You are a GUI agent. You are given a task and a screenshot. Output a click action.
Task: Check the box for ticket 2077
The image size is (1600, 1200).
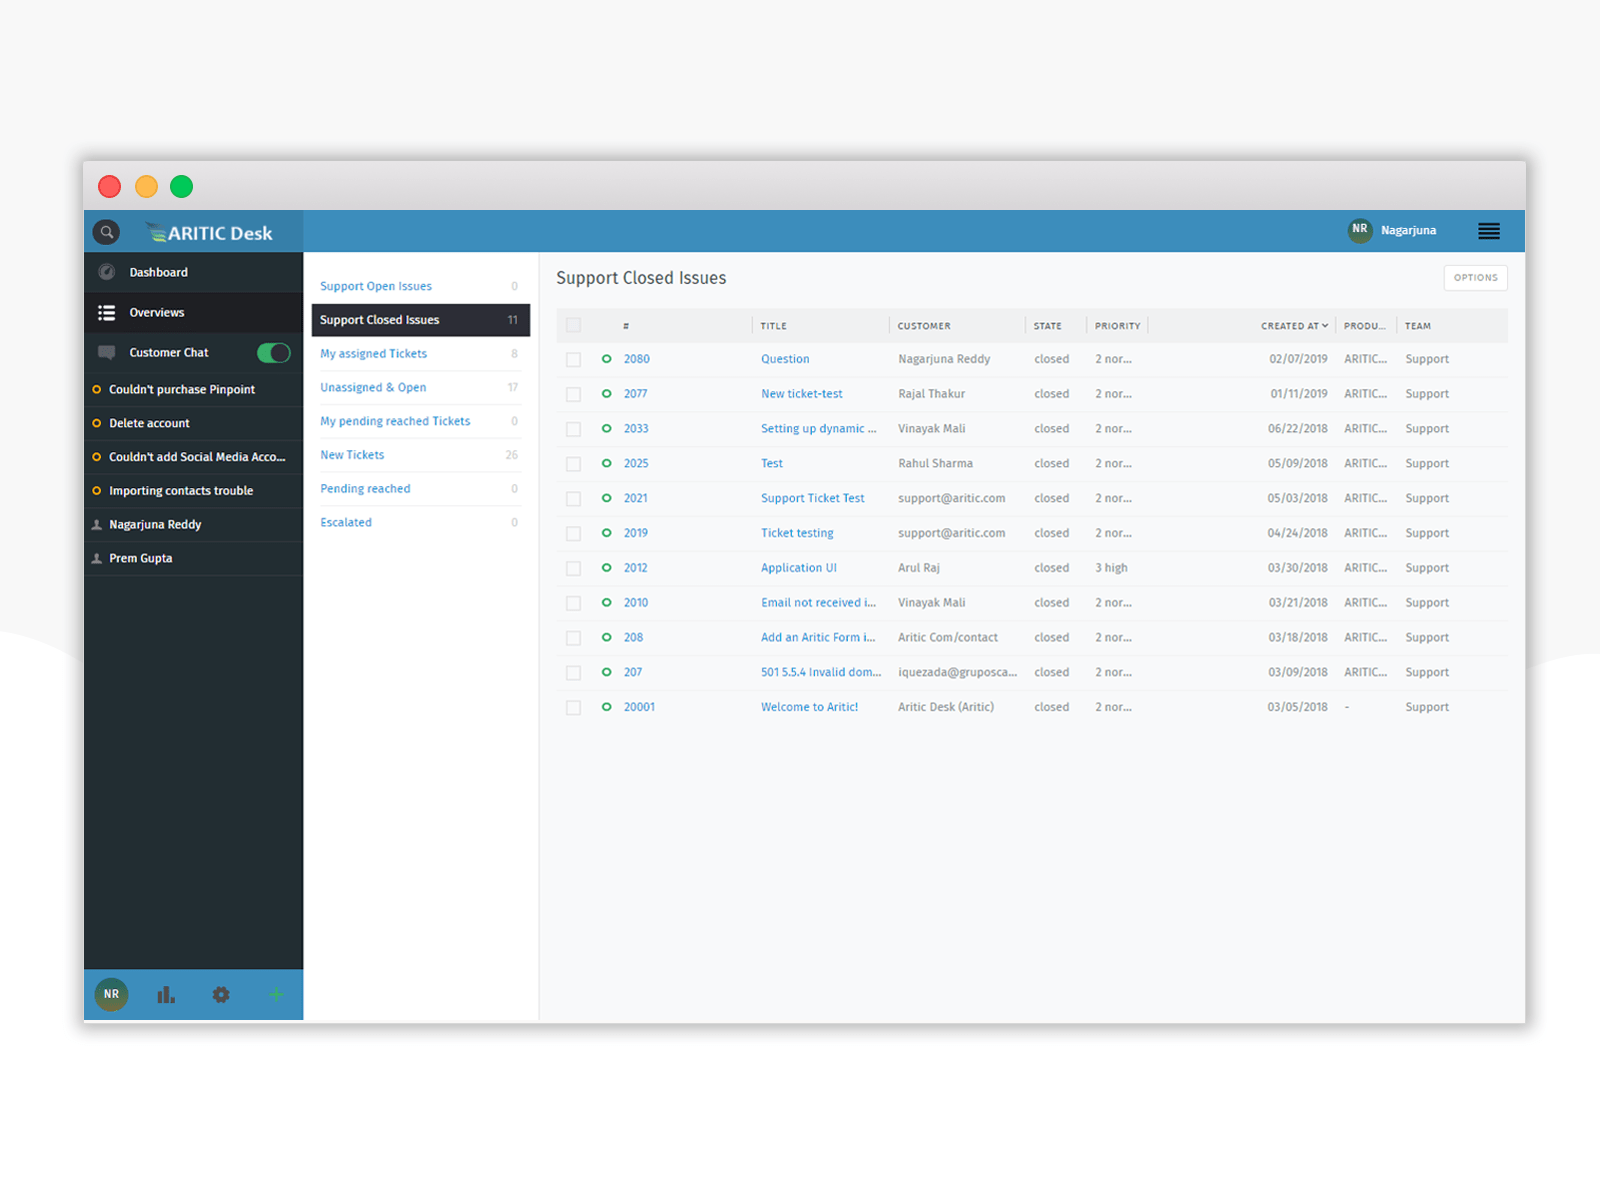(x=573, y=395)
